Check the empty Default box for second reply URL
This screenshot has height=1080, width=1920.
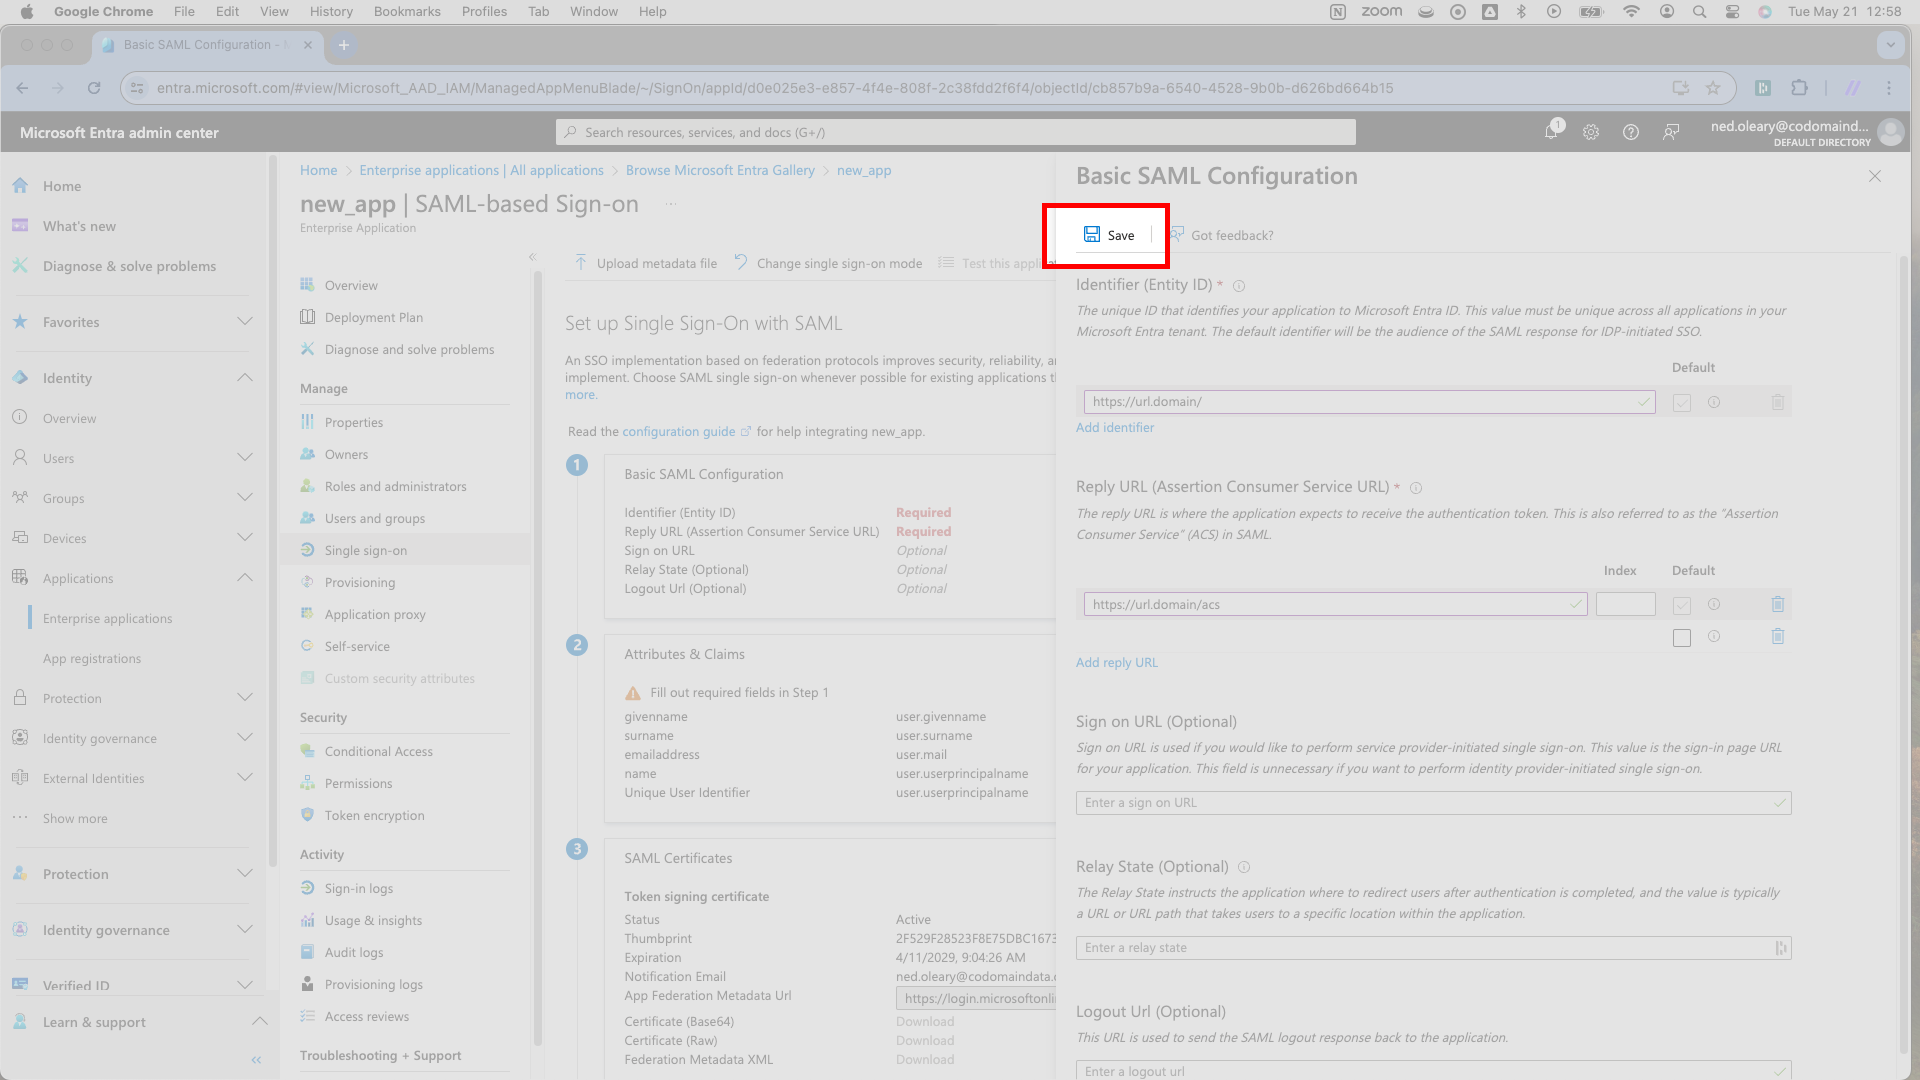[x=1682, y=638]
